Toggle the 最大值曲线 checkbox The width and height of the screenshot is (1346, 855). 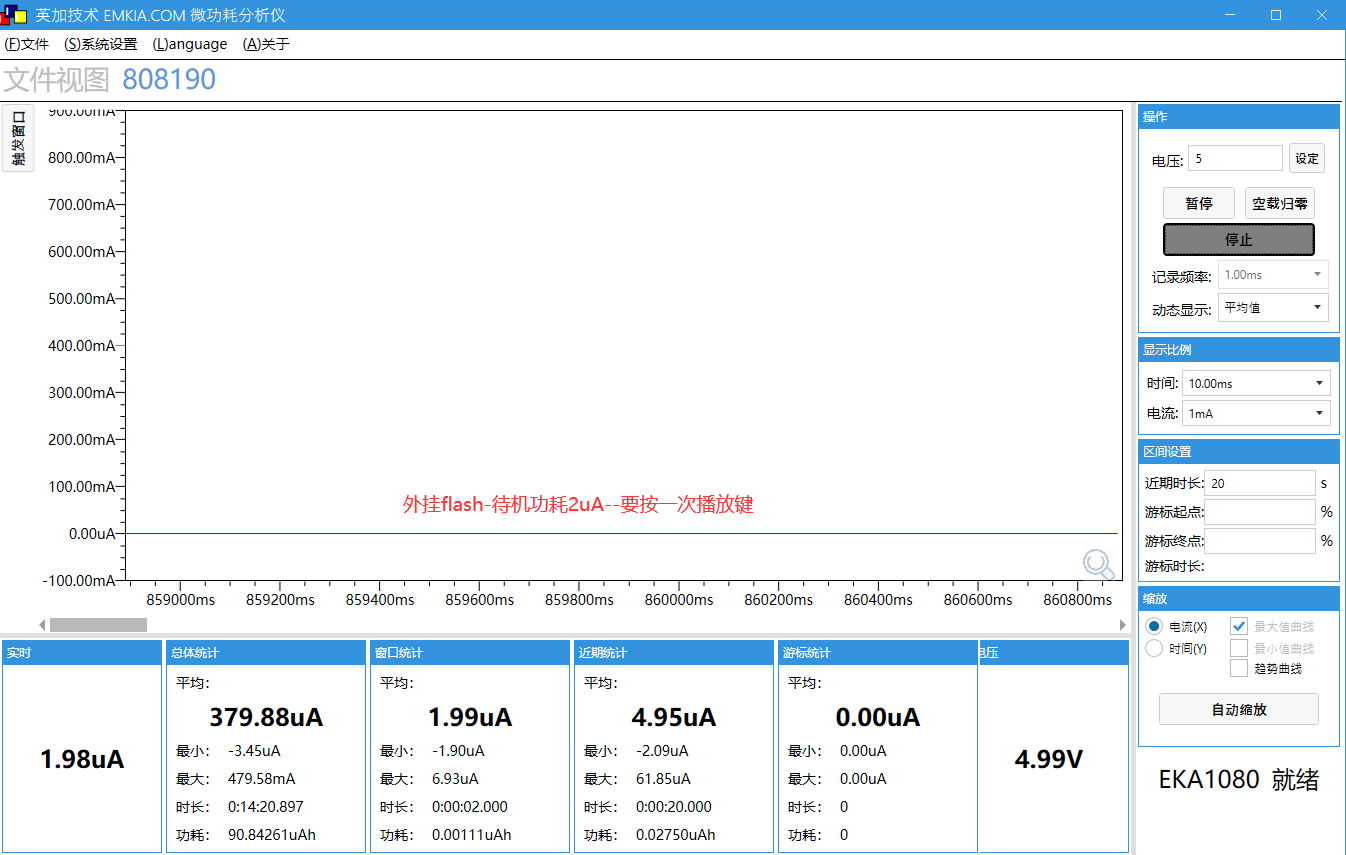1239,626
